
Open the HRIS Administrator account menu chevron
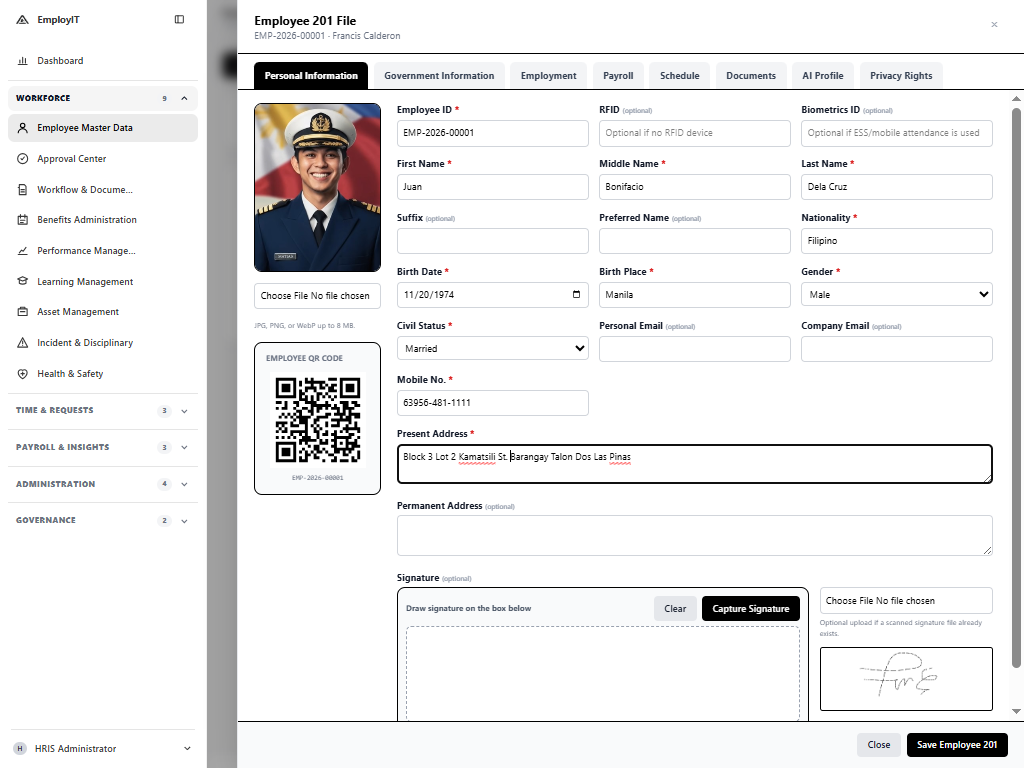click(187, 748)
